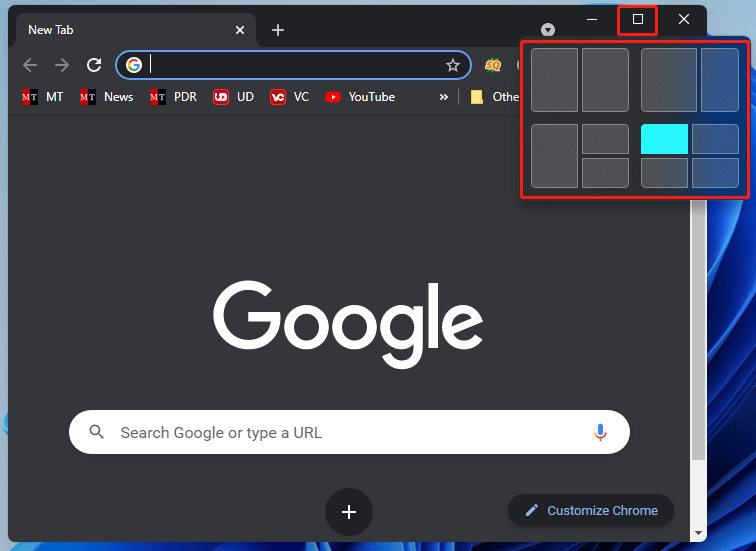Snap window to narrow right zone of uneven split
This screenshot has width=756, height=551.
point(720,80)
